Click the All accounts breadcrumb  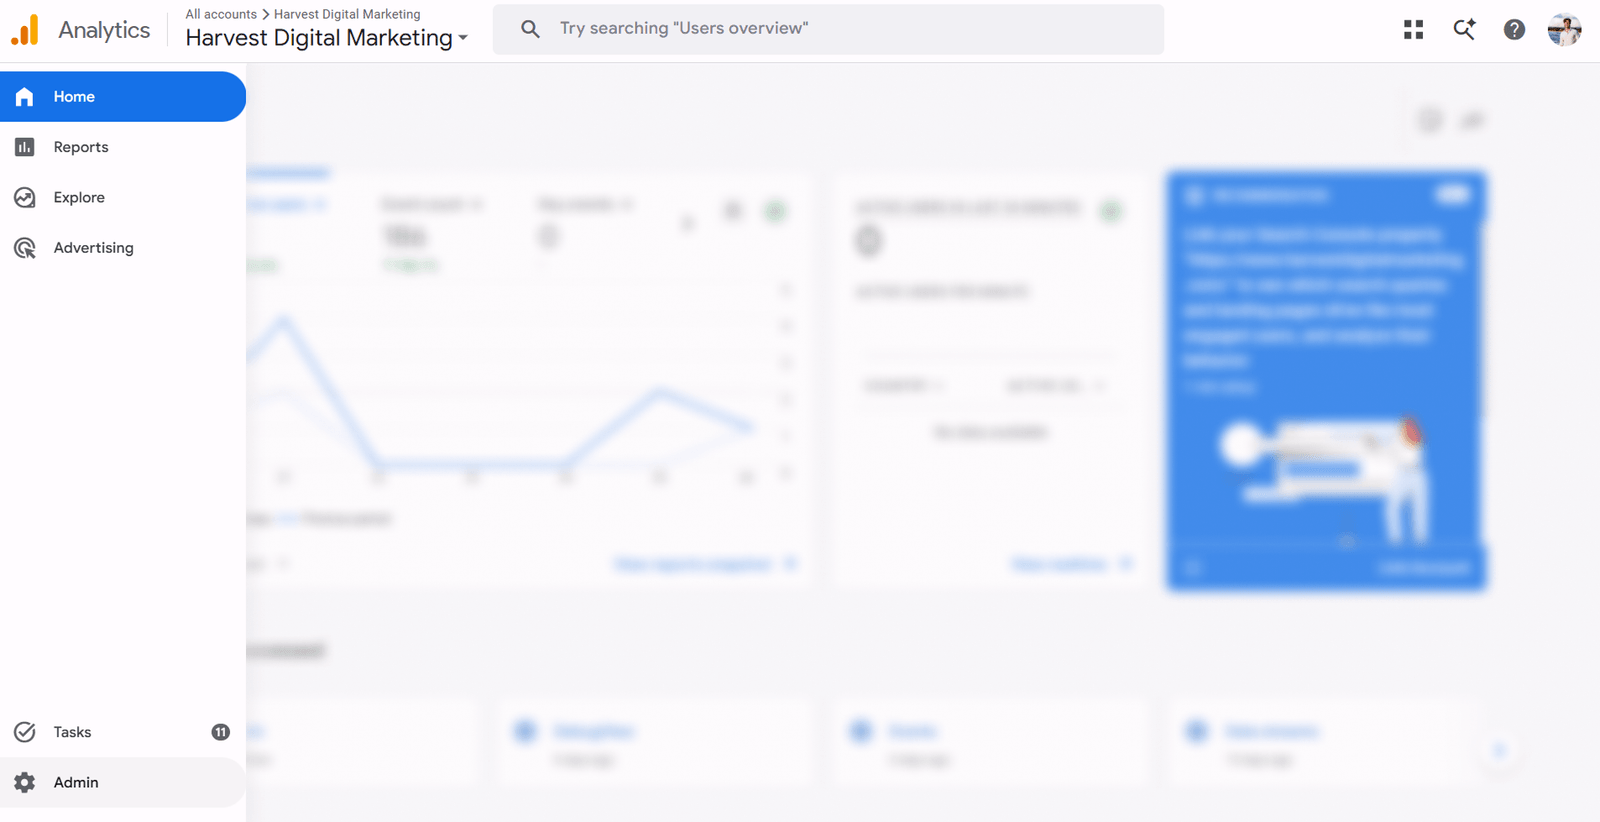click(x=221, y=14)
